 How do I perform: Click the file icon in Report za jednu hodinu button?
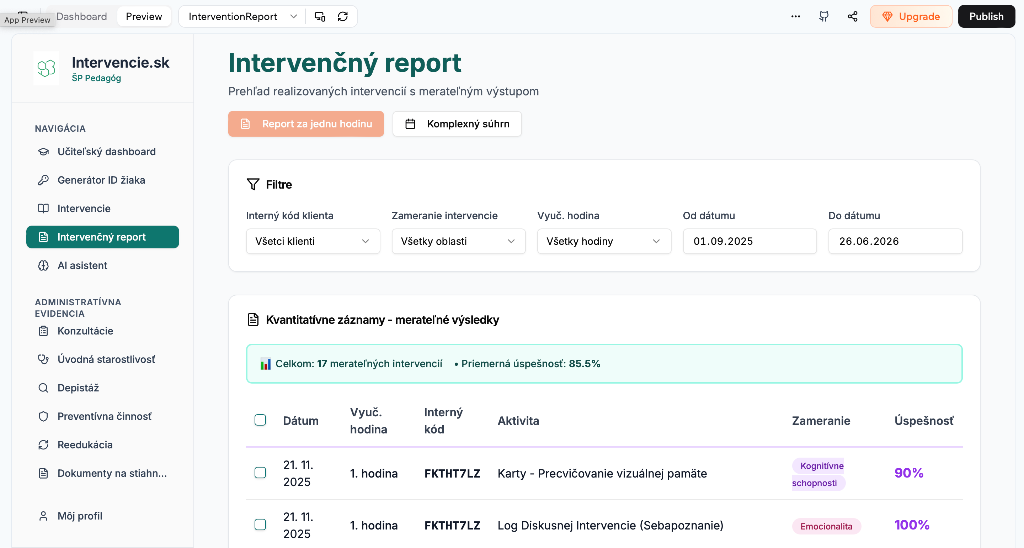click(246, 124)
